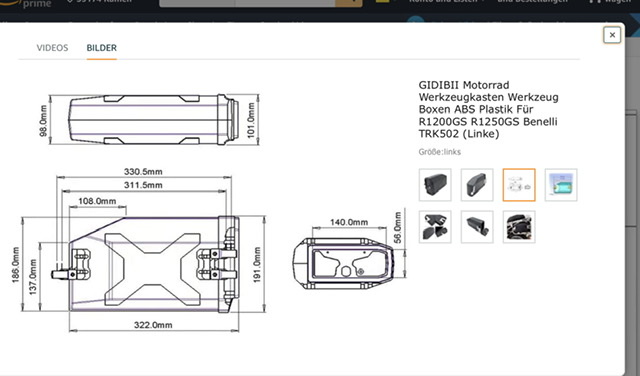Close the image viewer with the X button
Screen dimensions: 640x376
[612, 35]
